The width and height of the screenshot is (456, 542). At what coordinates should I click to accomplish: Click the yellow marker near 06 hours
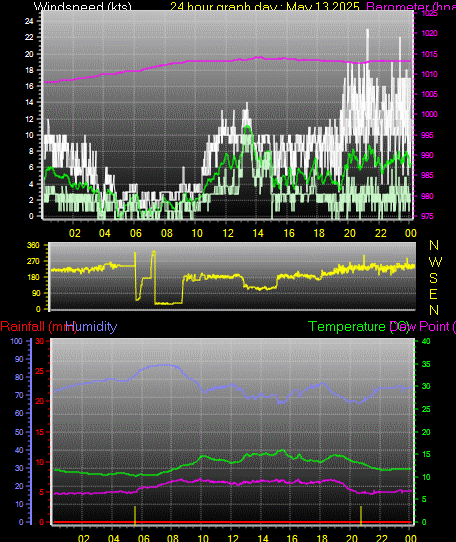[x=135, y=515]
